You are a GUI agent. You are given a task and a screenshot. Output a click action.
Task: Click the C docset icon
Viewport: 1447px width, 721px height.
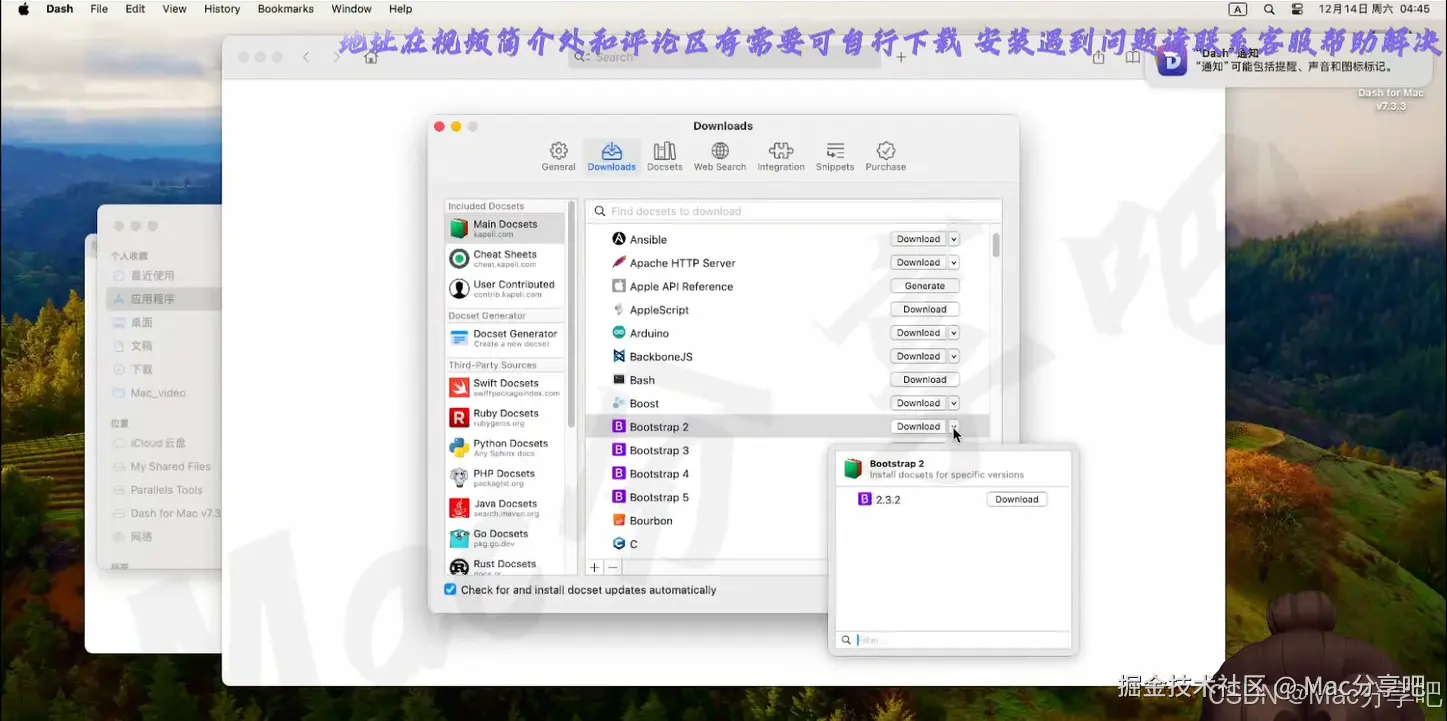(x=619, y=544)
